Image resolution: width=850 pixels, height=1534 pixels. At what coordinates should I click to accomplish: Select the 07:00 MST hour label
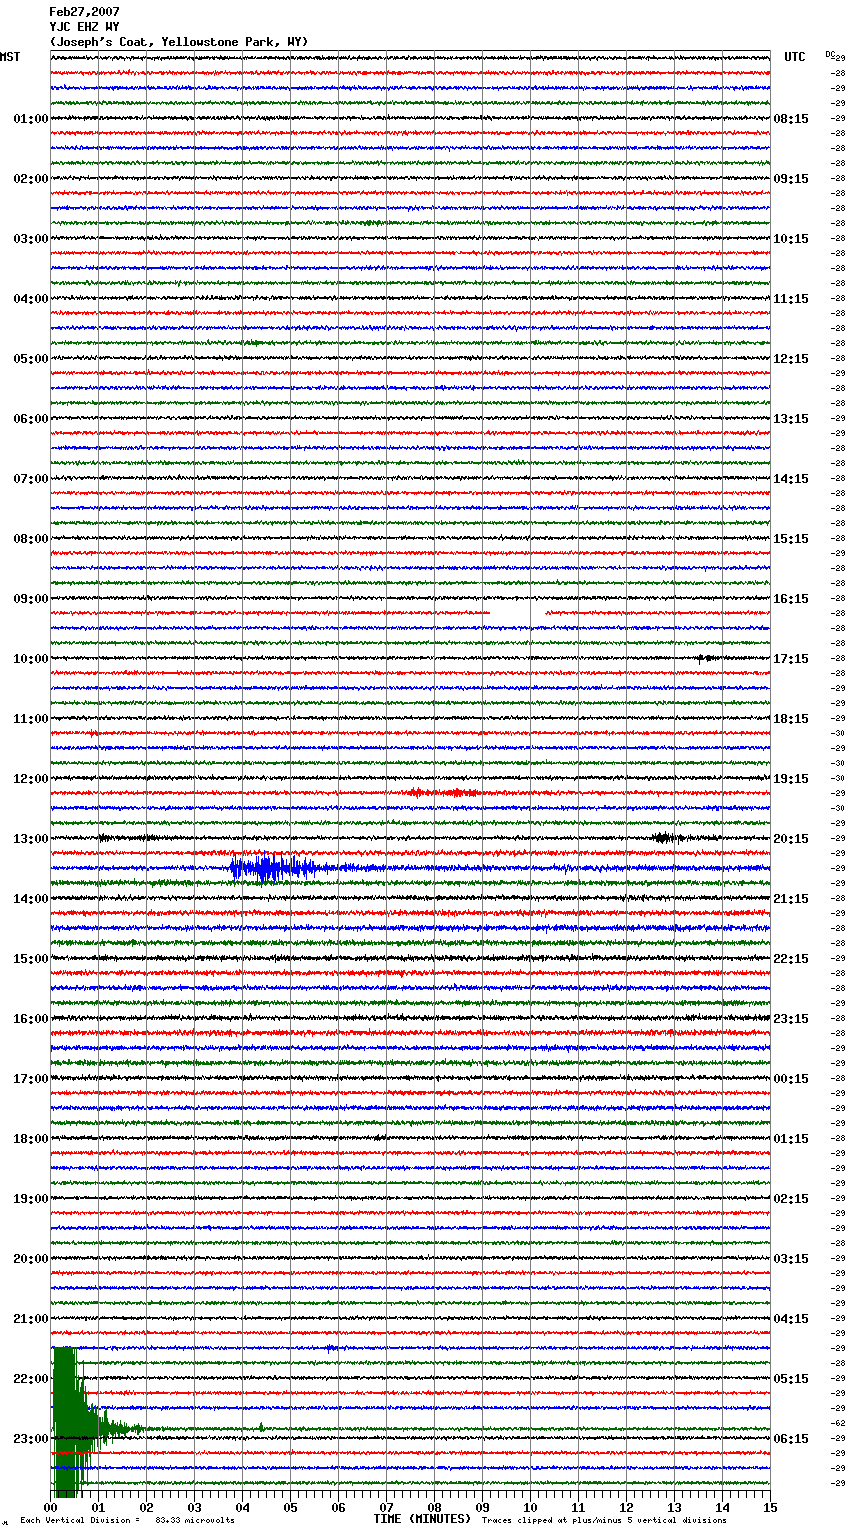pos(31,479)
